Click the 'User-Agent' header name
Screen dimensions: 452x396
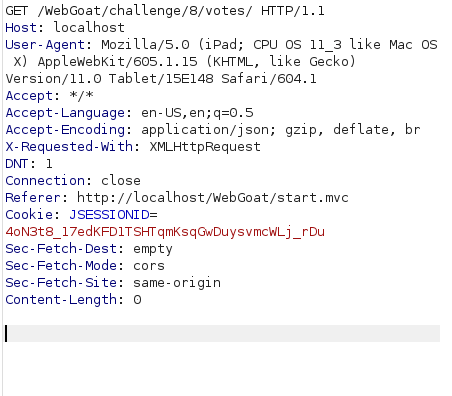pyautogui.click(x=45, y=44)
